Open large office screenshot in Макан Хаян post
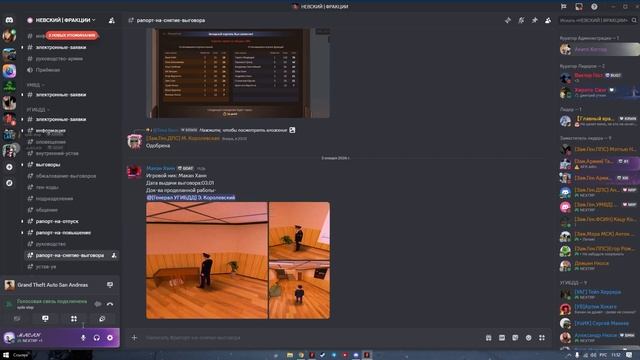 click(x=207, y=260)
